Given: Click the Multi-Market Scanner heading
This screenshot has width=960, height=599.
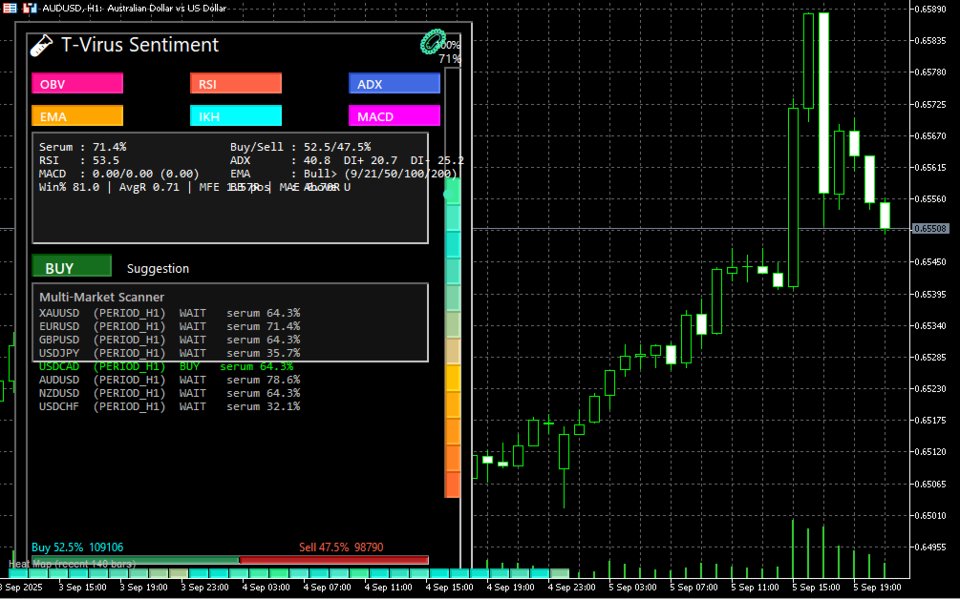Looking at the screenshot, I should pyautogui.click(x=102, y=297).
